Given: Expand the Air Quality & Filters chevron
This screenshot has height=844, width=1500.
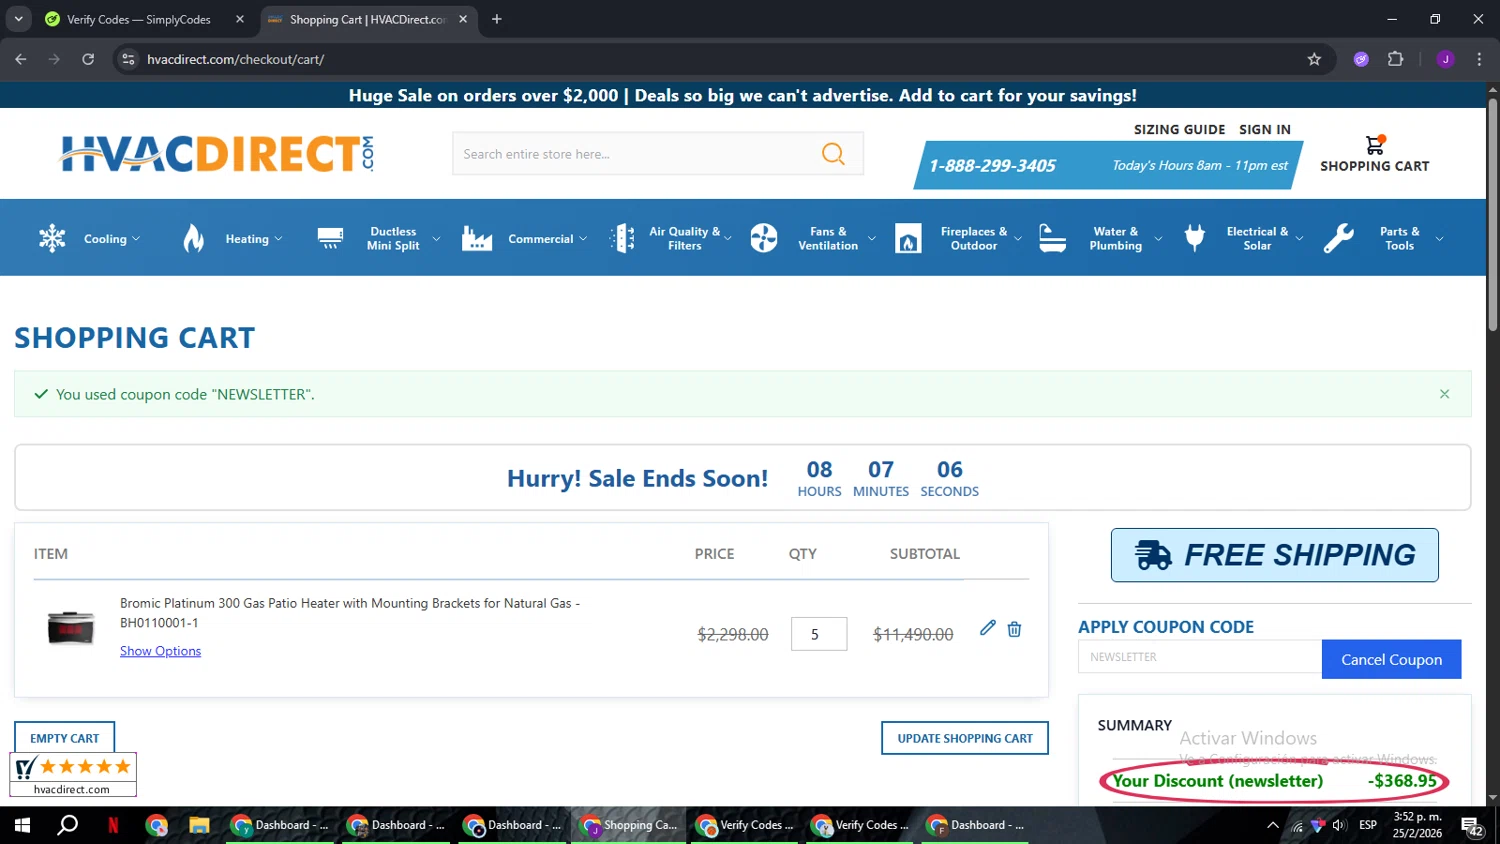Looking at the screenshot, I should pyautogui.click(x=728, y=239).
